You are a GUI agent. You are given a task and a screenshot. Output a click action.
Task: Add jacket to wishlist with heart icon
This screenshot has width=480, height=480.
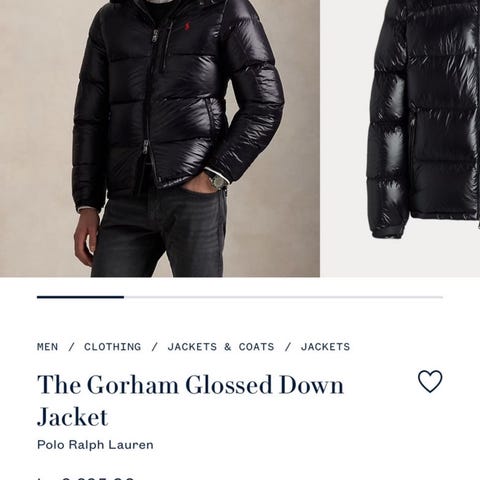(430, 382)
